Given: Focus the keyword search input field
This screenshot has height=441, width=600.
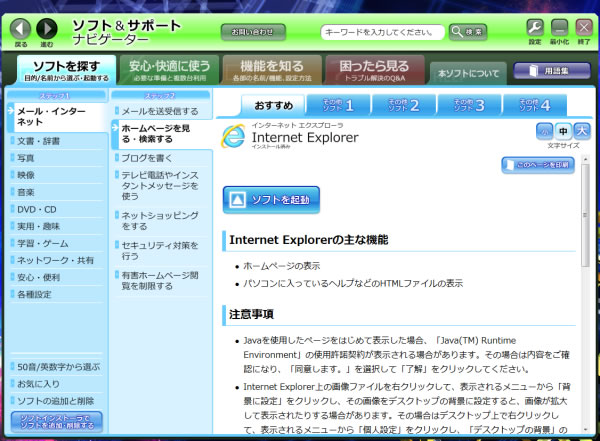Looking at the screenshot, I should pos(382,32).
